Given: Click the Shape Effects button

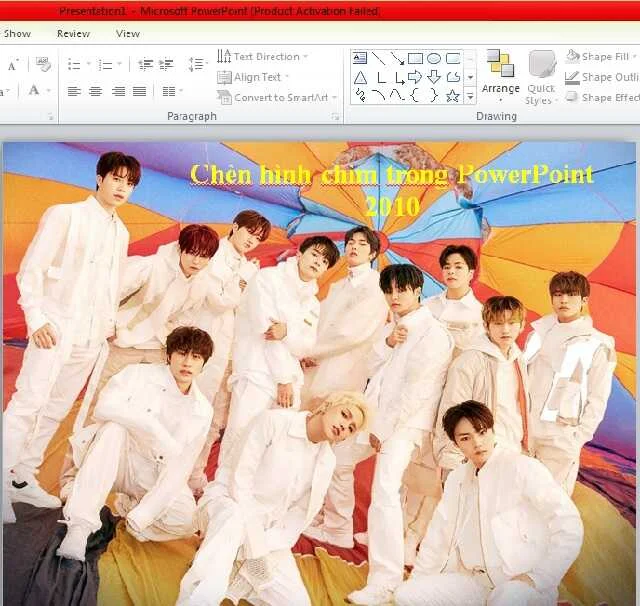Looking at the screenshot, I should point(602,98).
